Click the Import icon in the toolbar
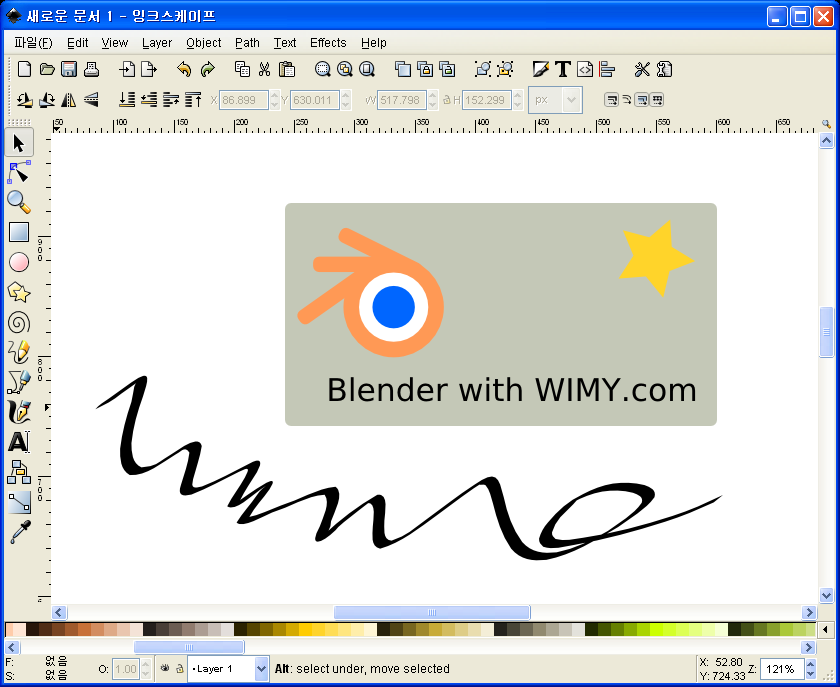 (126, 69)
